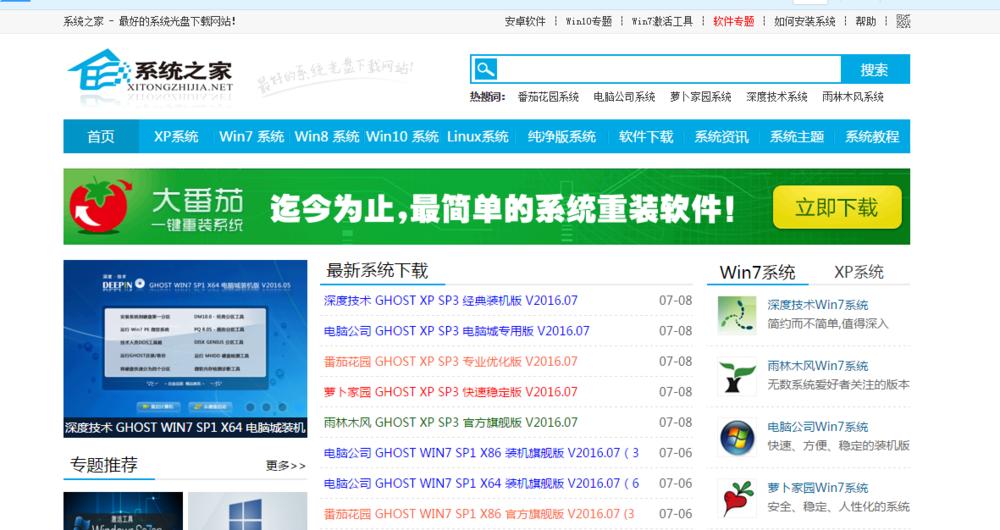The image size is (1000, 530).
Task: Open 雨林木风 GHOST XP SP3 官方旗舰版 link
Action: click(x=450, y=423)
